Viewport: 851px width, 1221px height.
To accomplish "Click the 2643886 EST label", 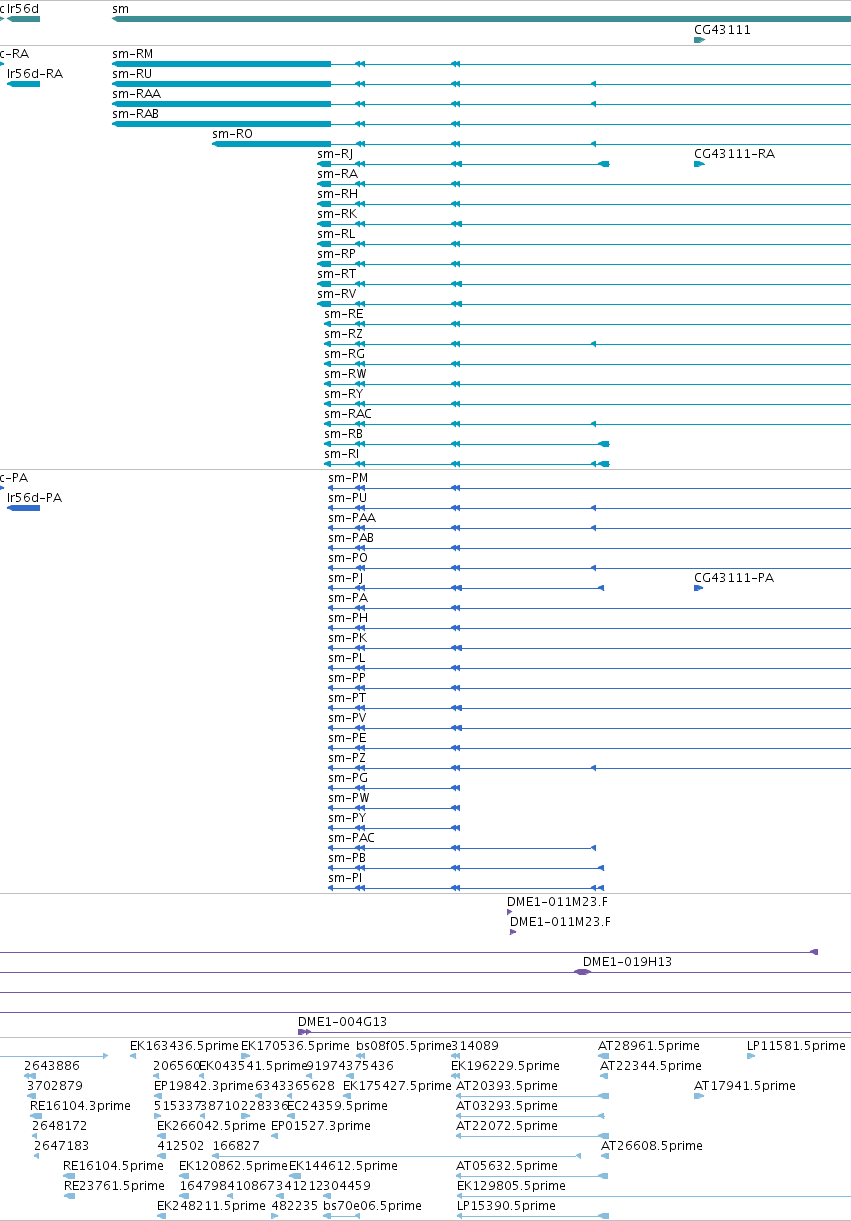I will point(52,1066).
